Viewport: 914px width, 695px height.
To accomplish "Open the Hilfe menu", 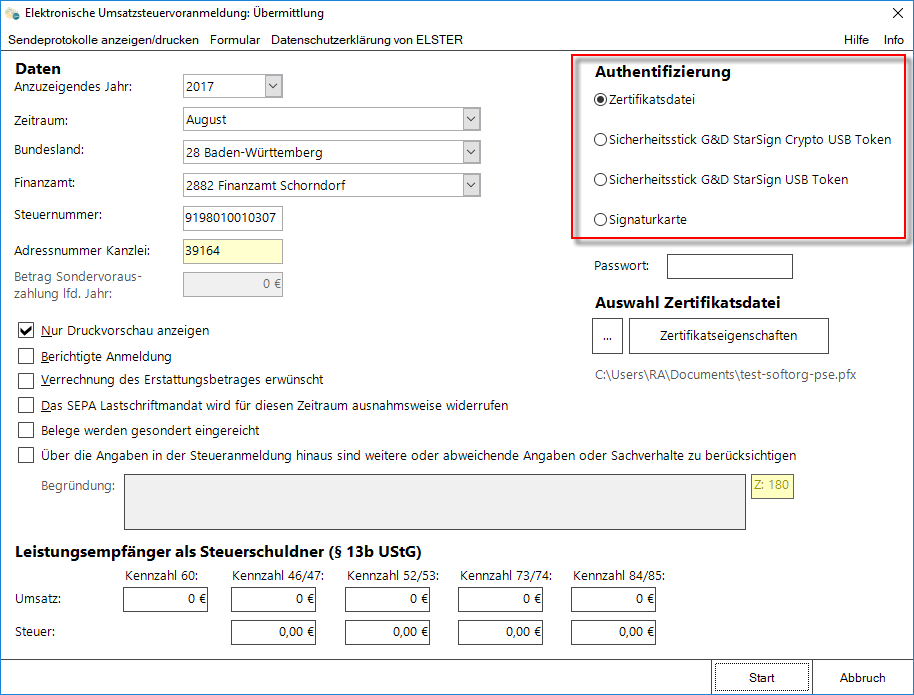I will (x=856, y=40).
